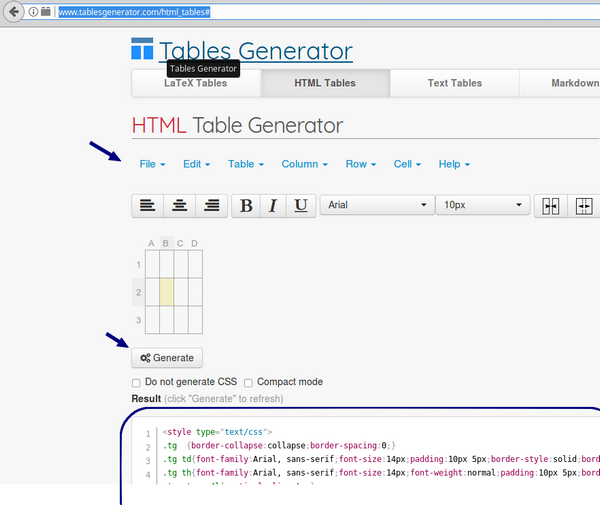Select cell A1 in the table grid
600x505 pixels.
152,264
